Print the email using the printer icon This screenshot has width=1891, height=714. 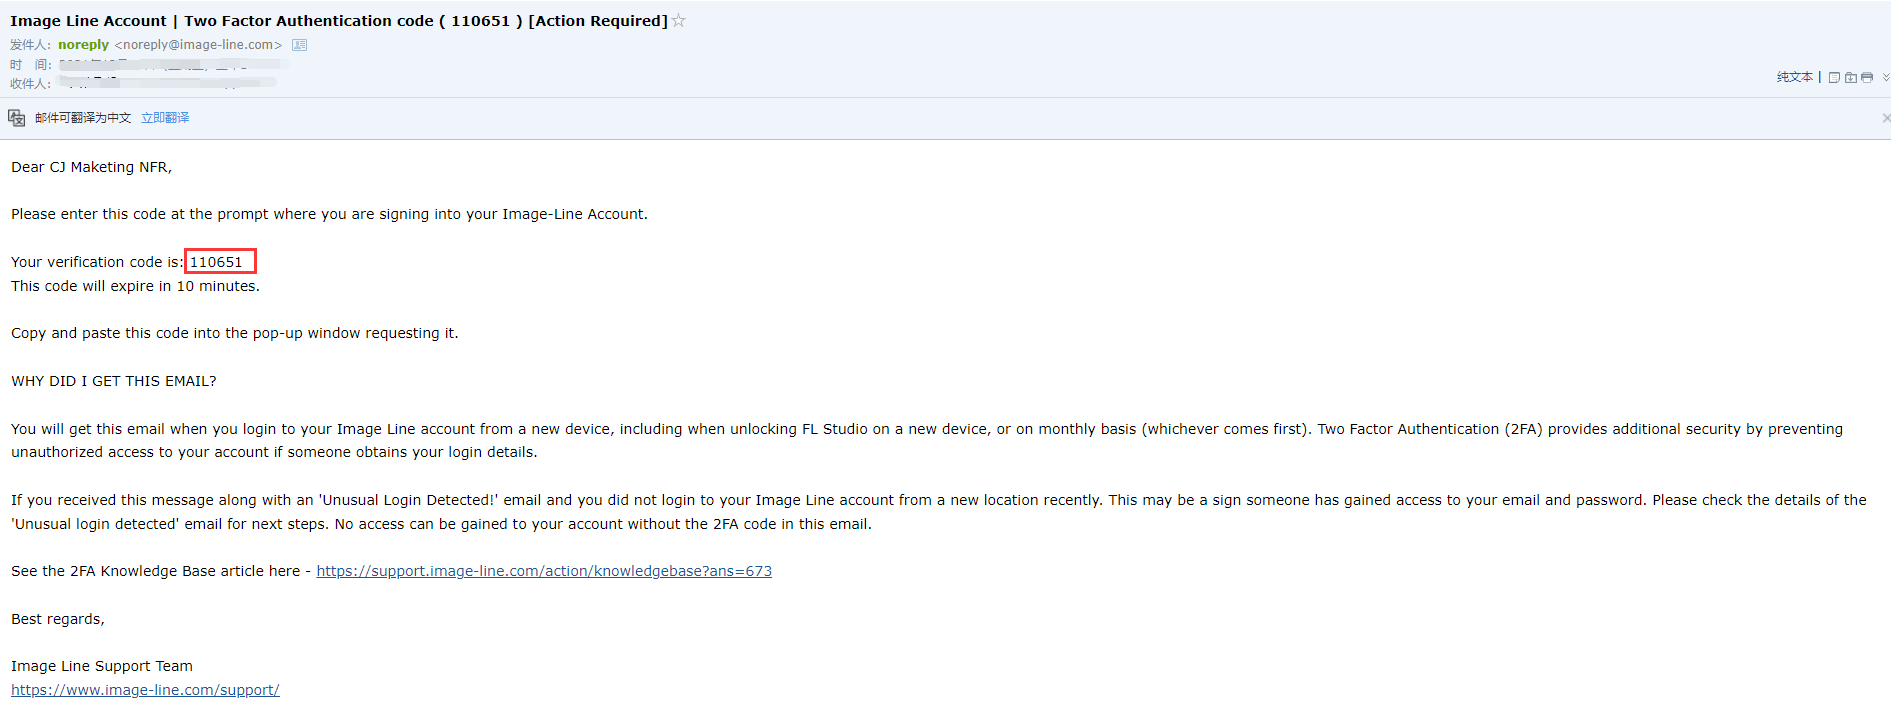point(1867,77)
